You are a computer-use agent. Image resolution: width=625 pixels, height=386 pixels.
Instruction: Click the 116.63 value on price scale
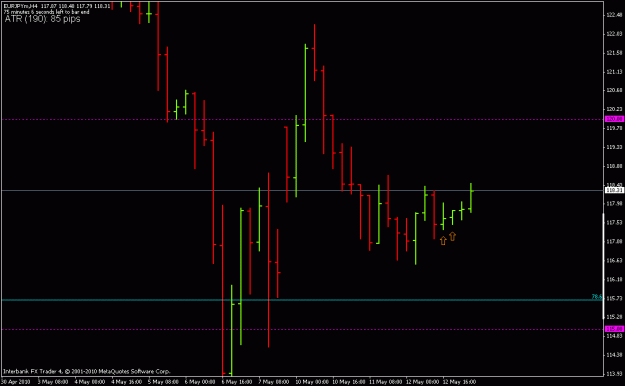614,260
